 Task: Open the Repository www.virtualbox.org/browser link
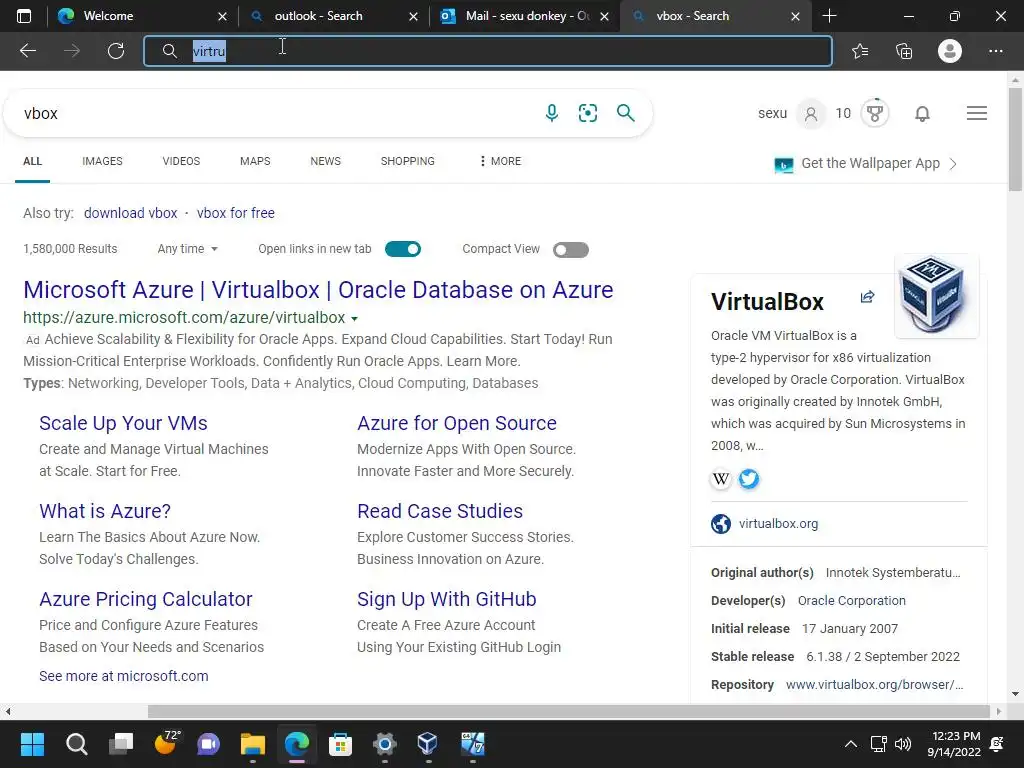coord(874,684)
